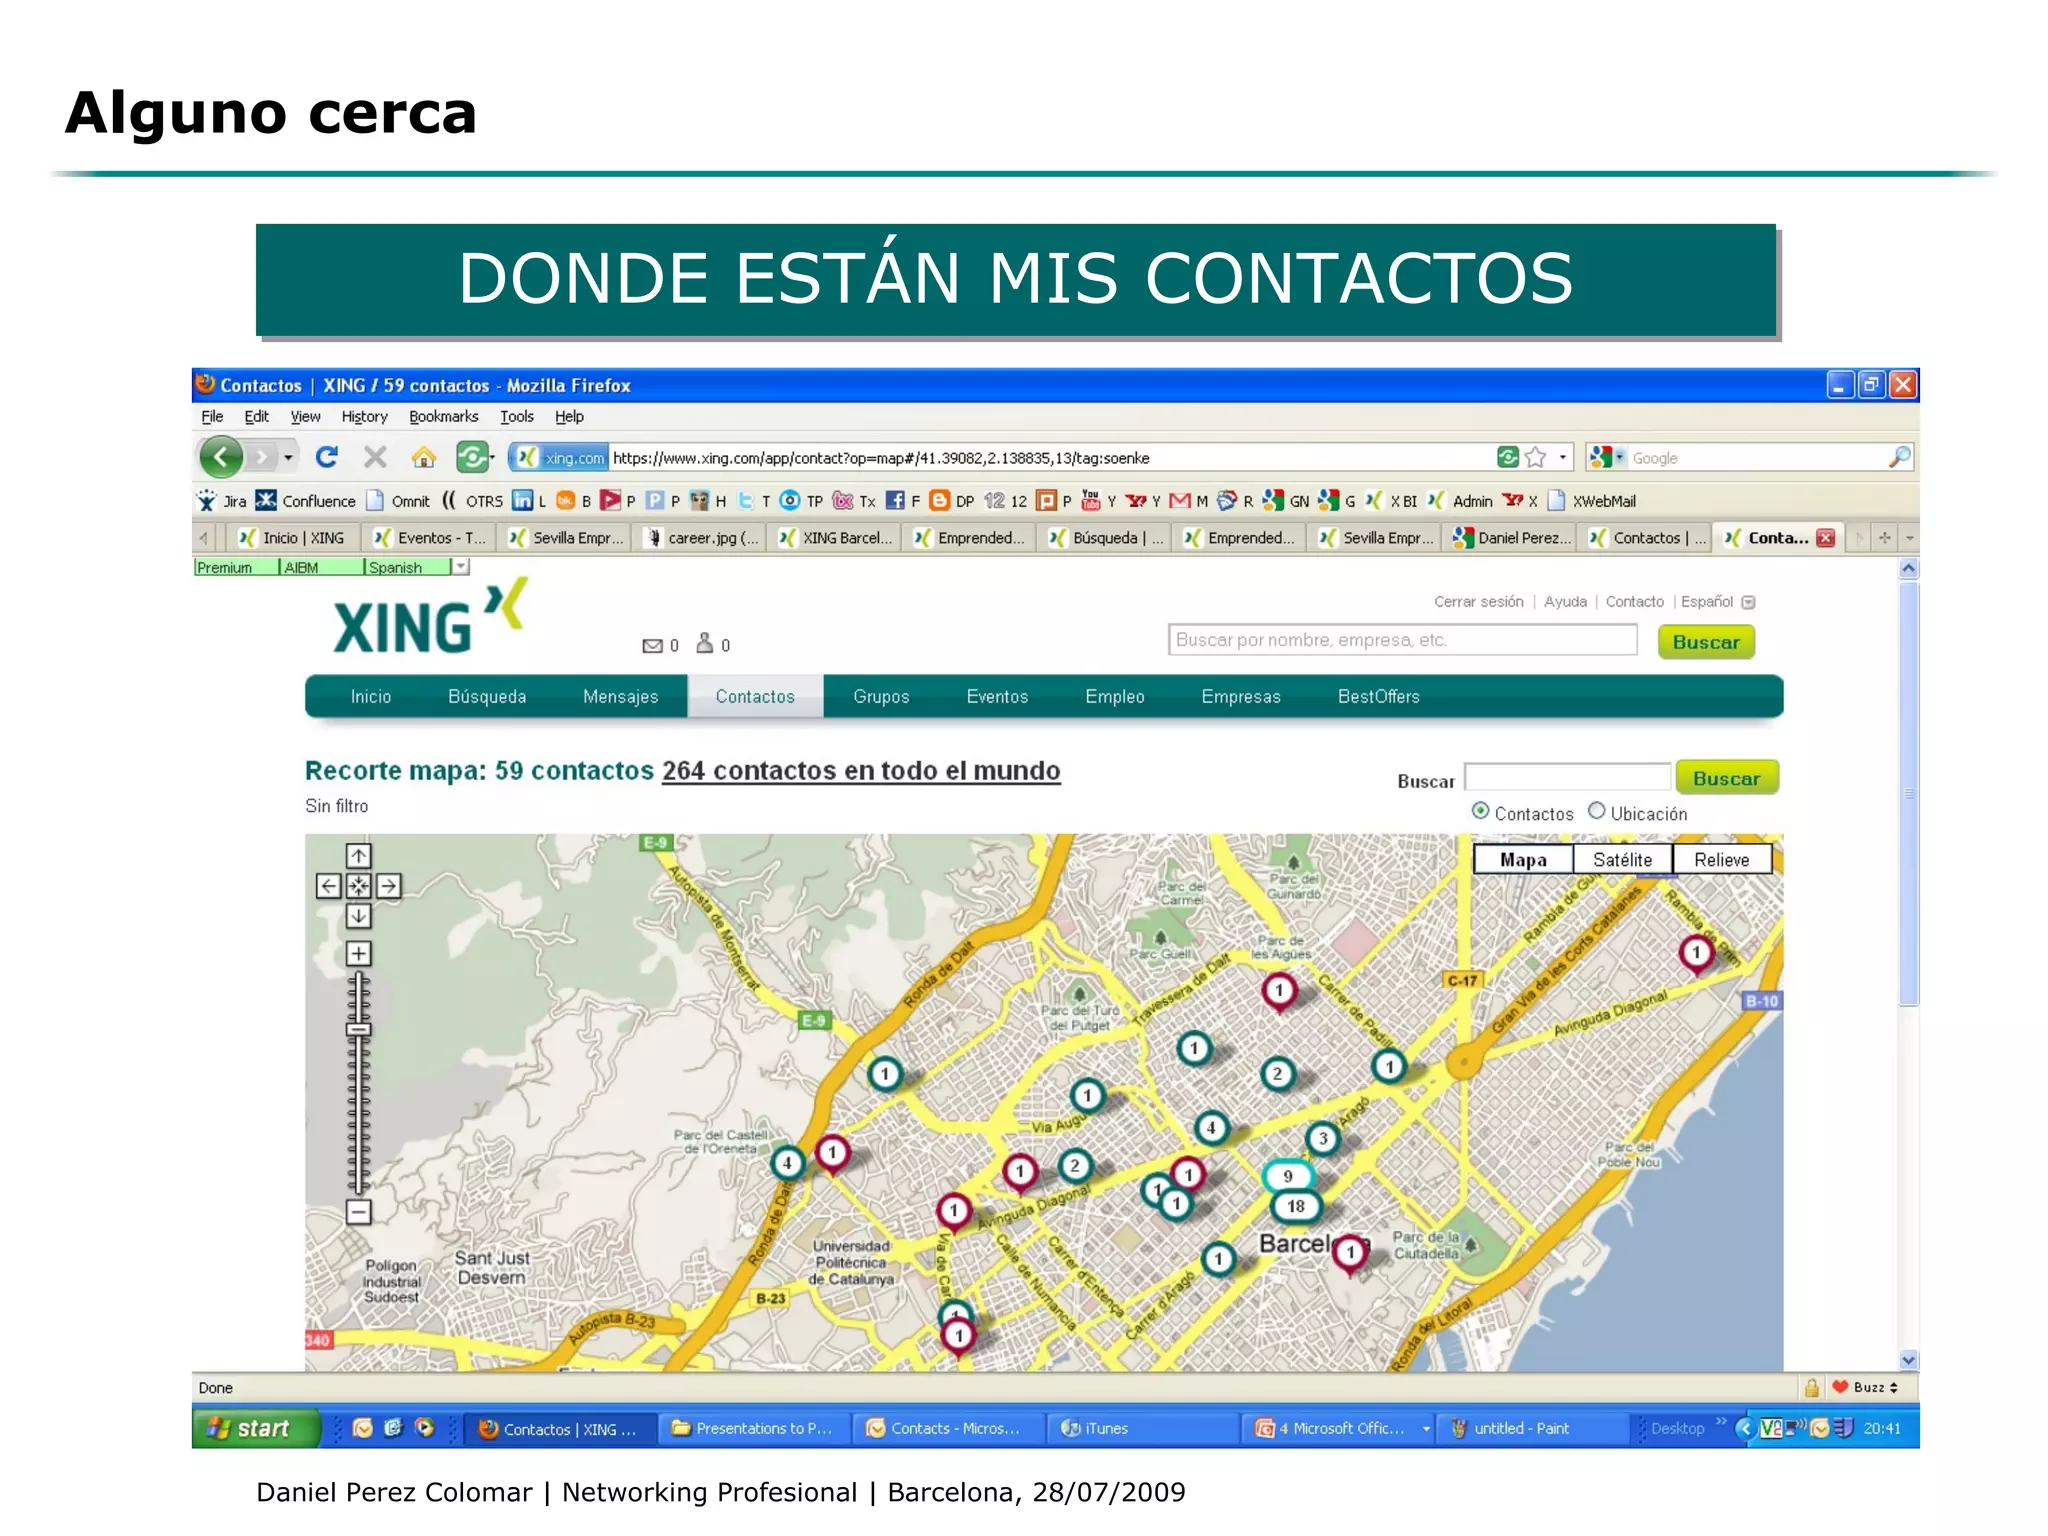Viewport: 2048px width, 1536px height.
Task: Click the XING logo
Action: [x=430, y=618]
